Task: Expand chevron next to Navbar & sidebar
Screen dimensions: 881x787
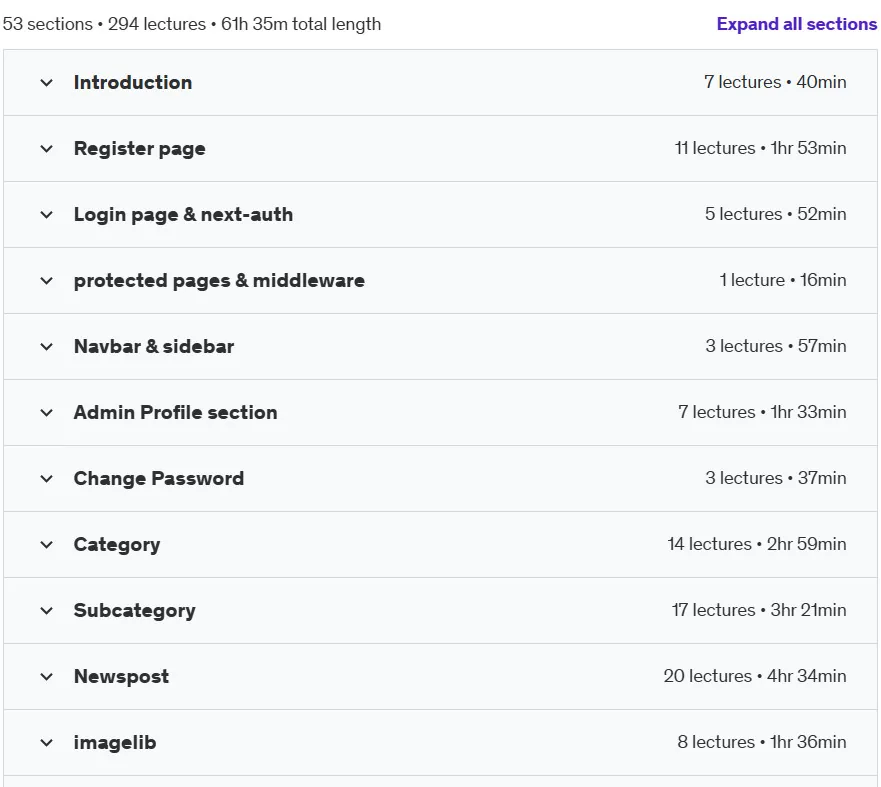Action: point(47,347)
